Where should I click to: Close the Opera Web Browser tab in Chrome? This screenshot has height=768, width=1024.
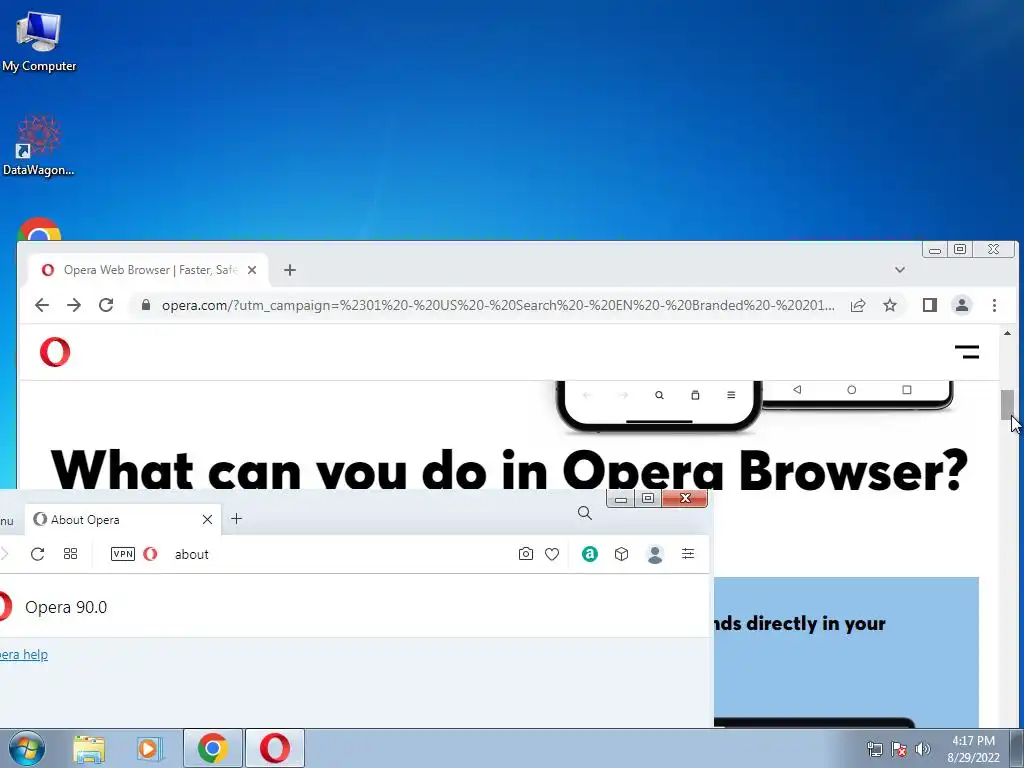pos(252,270)
